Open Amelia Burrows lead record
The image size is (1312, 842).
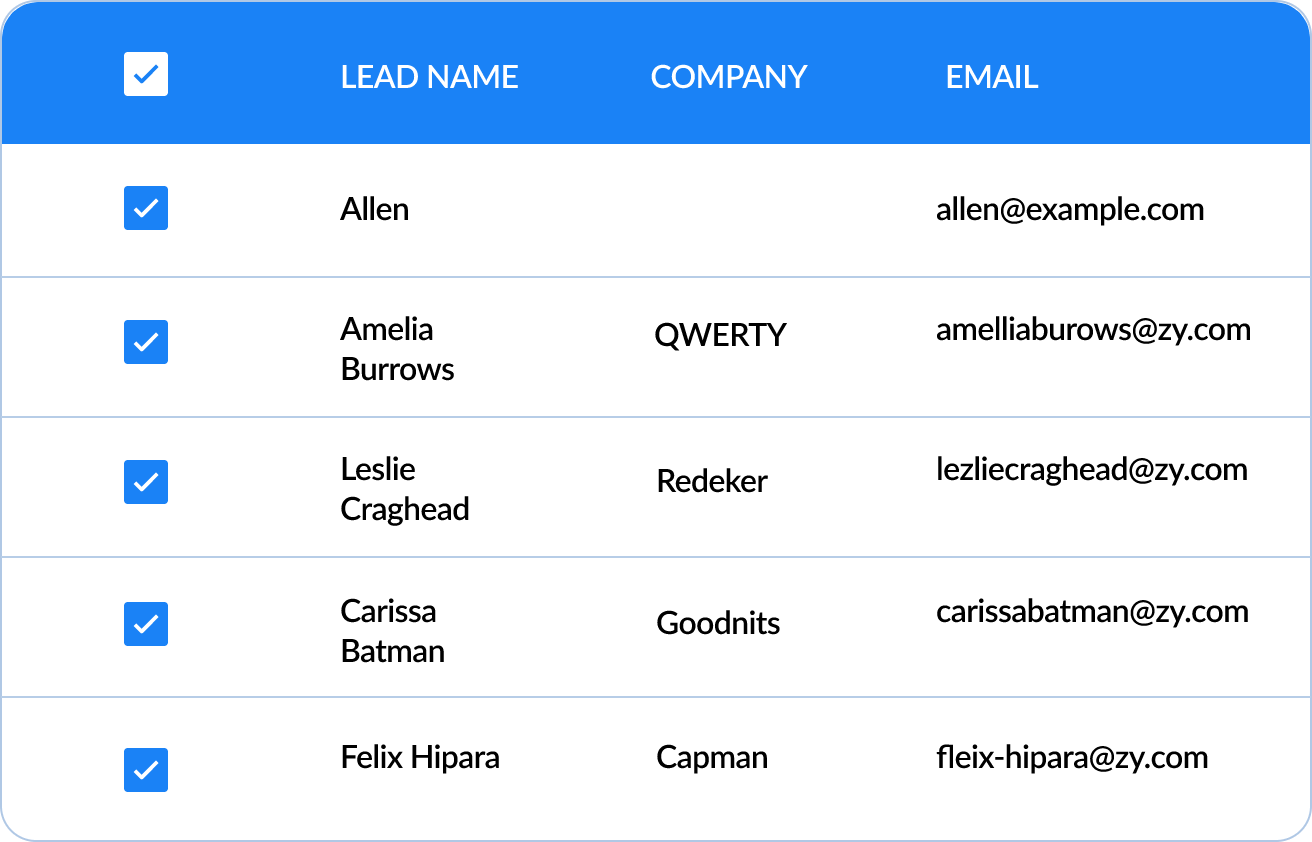[x=397, y=349]
